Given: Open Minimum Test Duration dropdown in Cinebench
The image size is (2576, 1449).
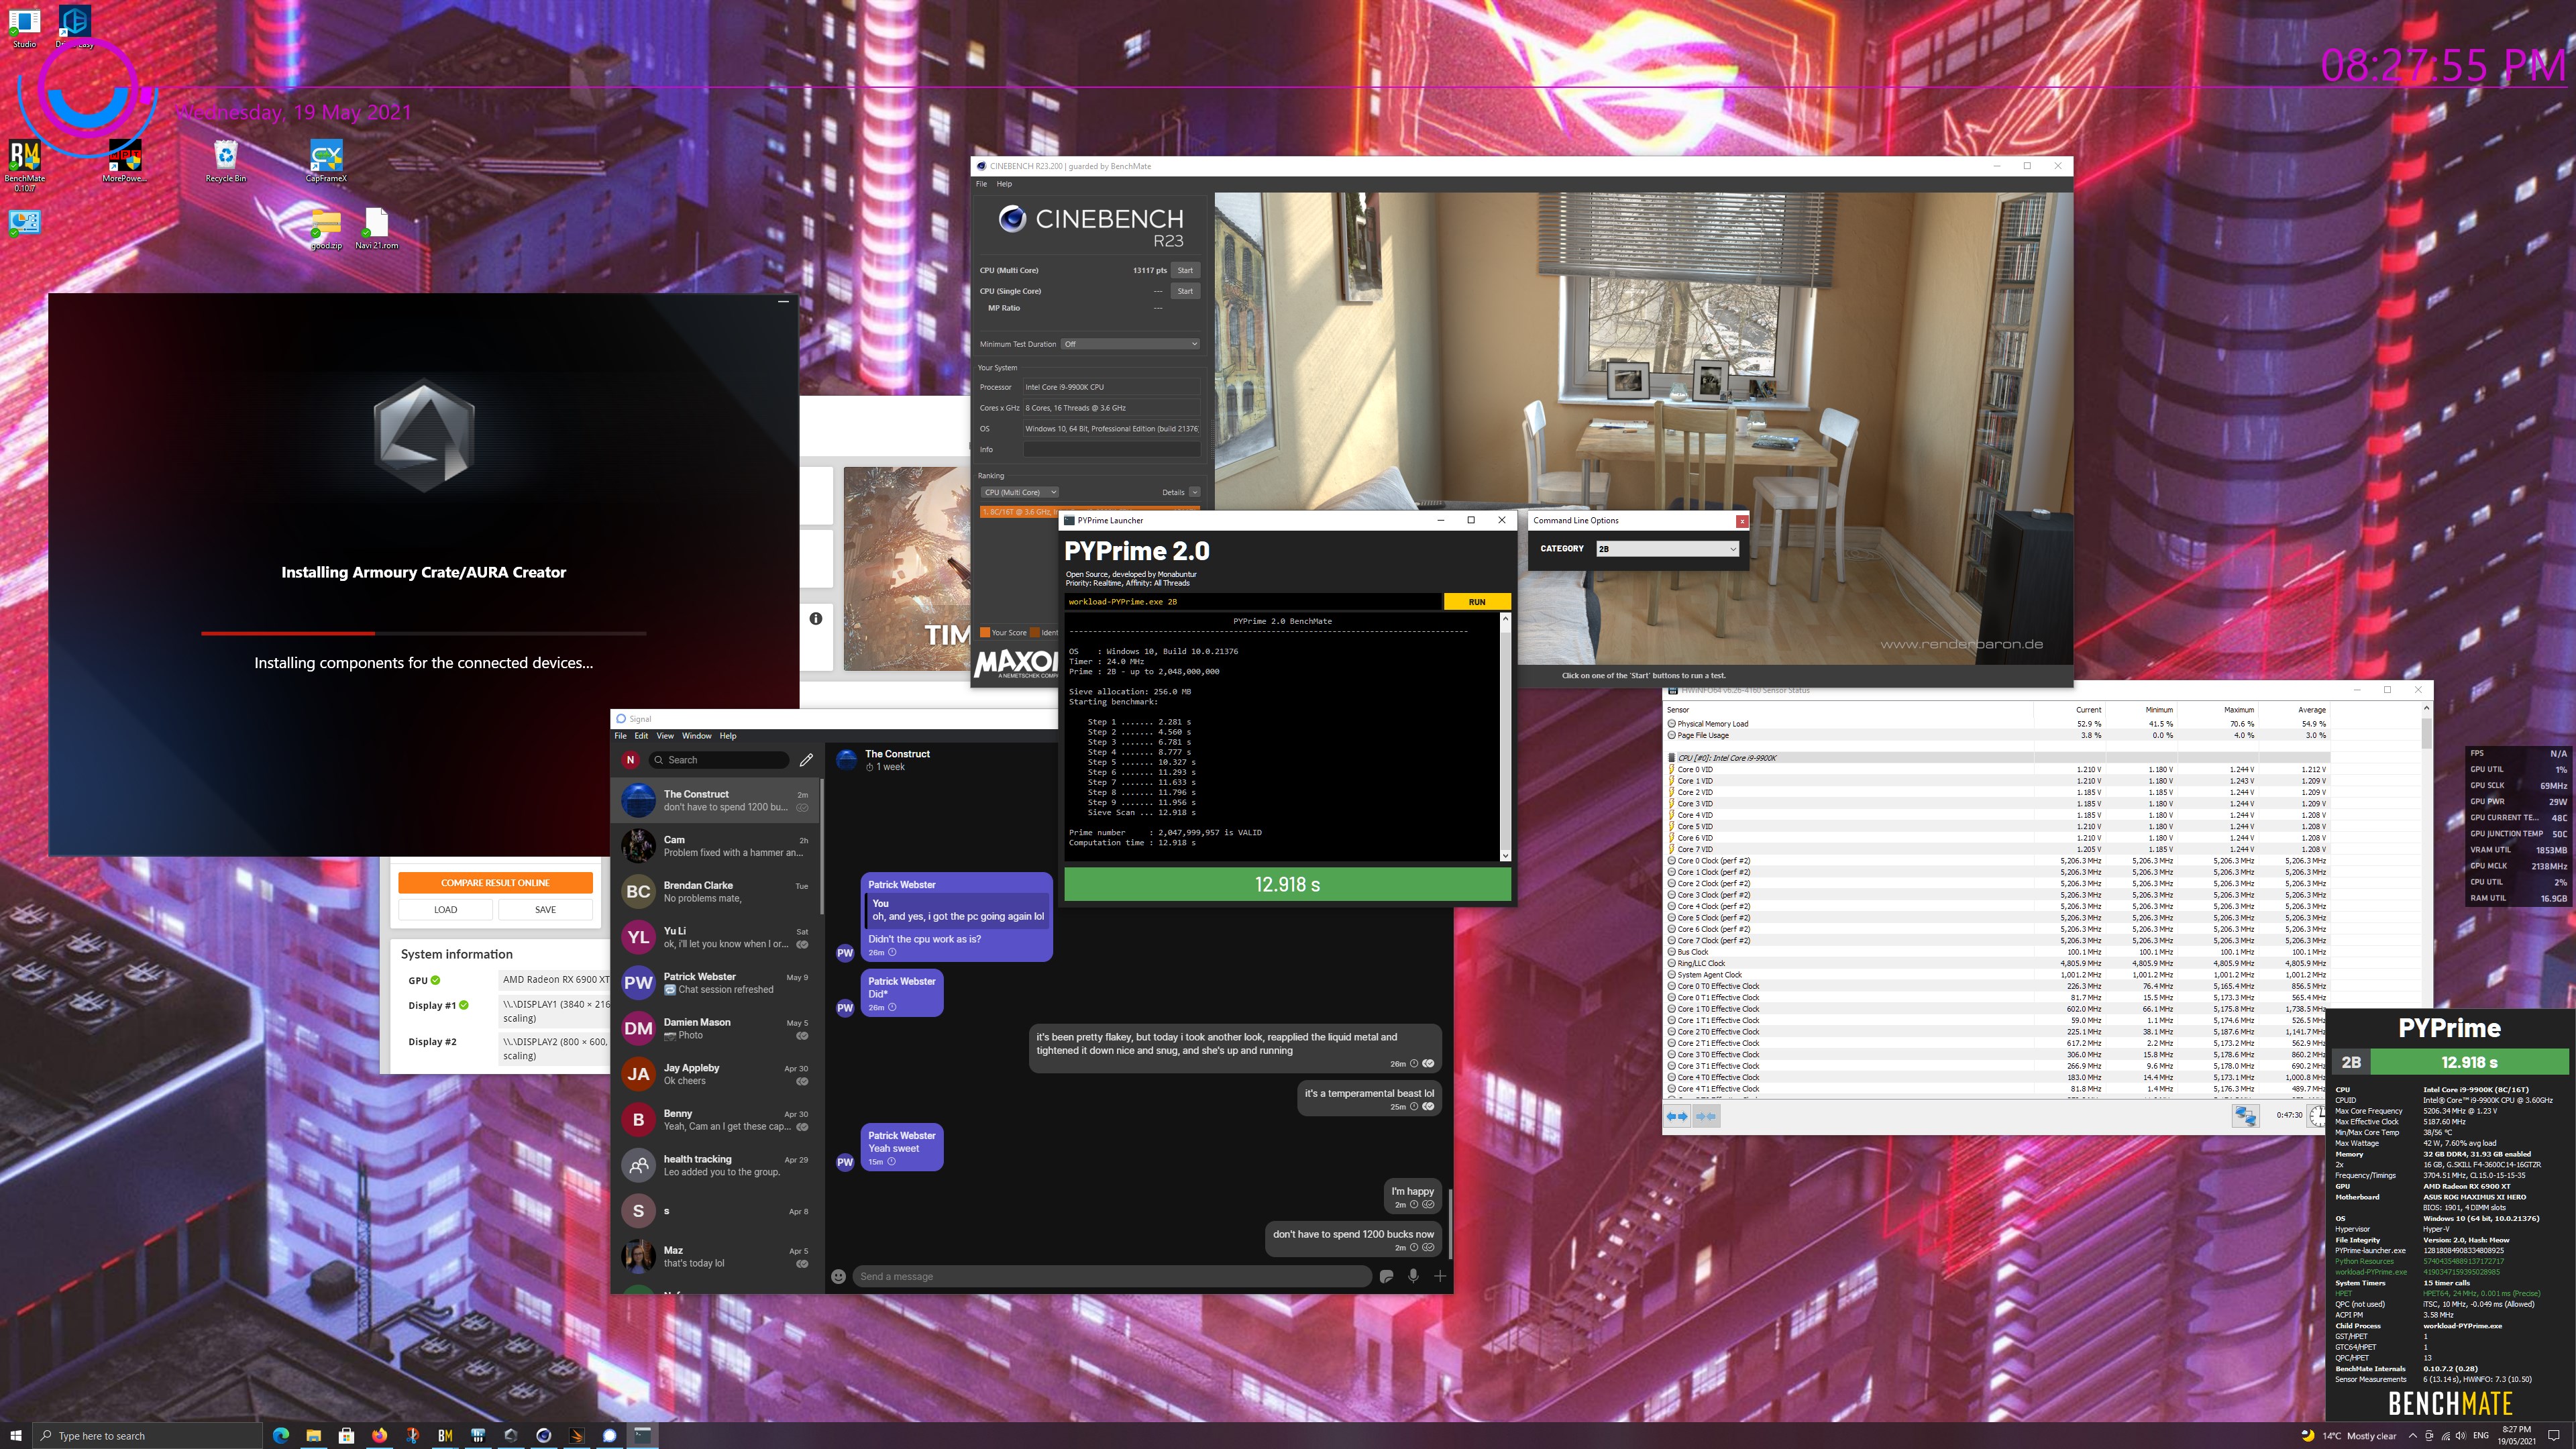Looking at the screenshot, I should tap(1130, 344).
